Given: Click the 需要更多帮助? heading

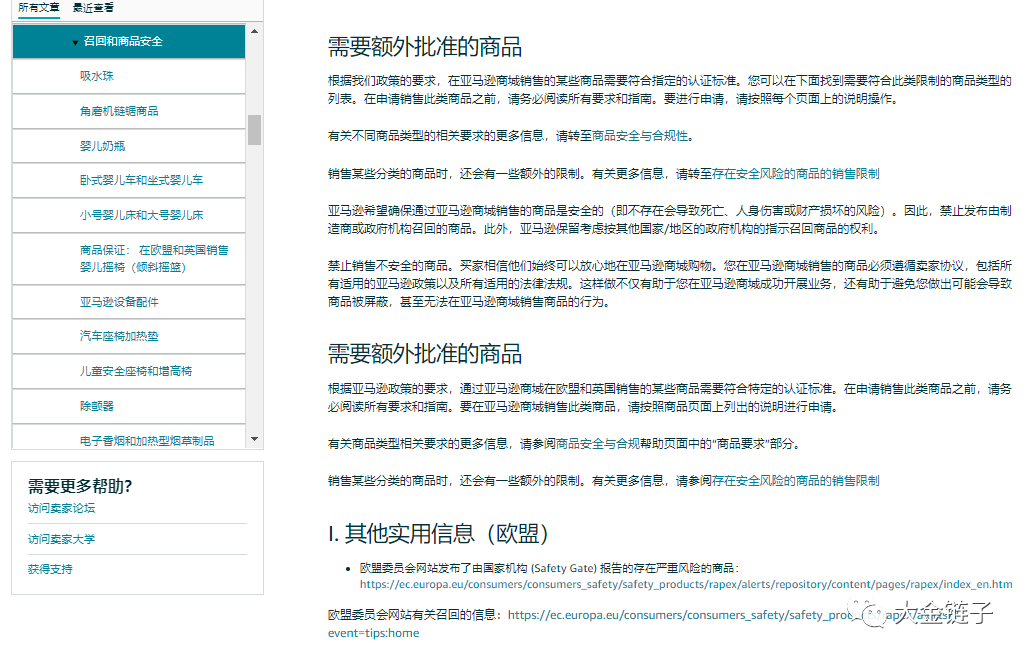Looking at the screenshot, I should tap(80, 486).
